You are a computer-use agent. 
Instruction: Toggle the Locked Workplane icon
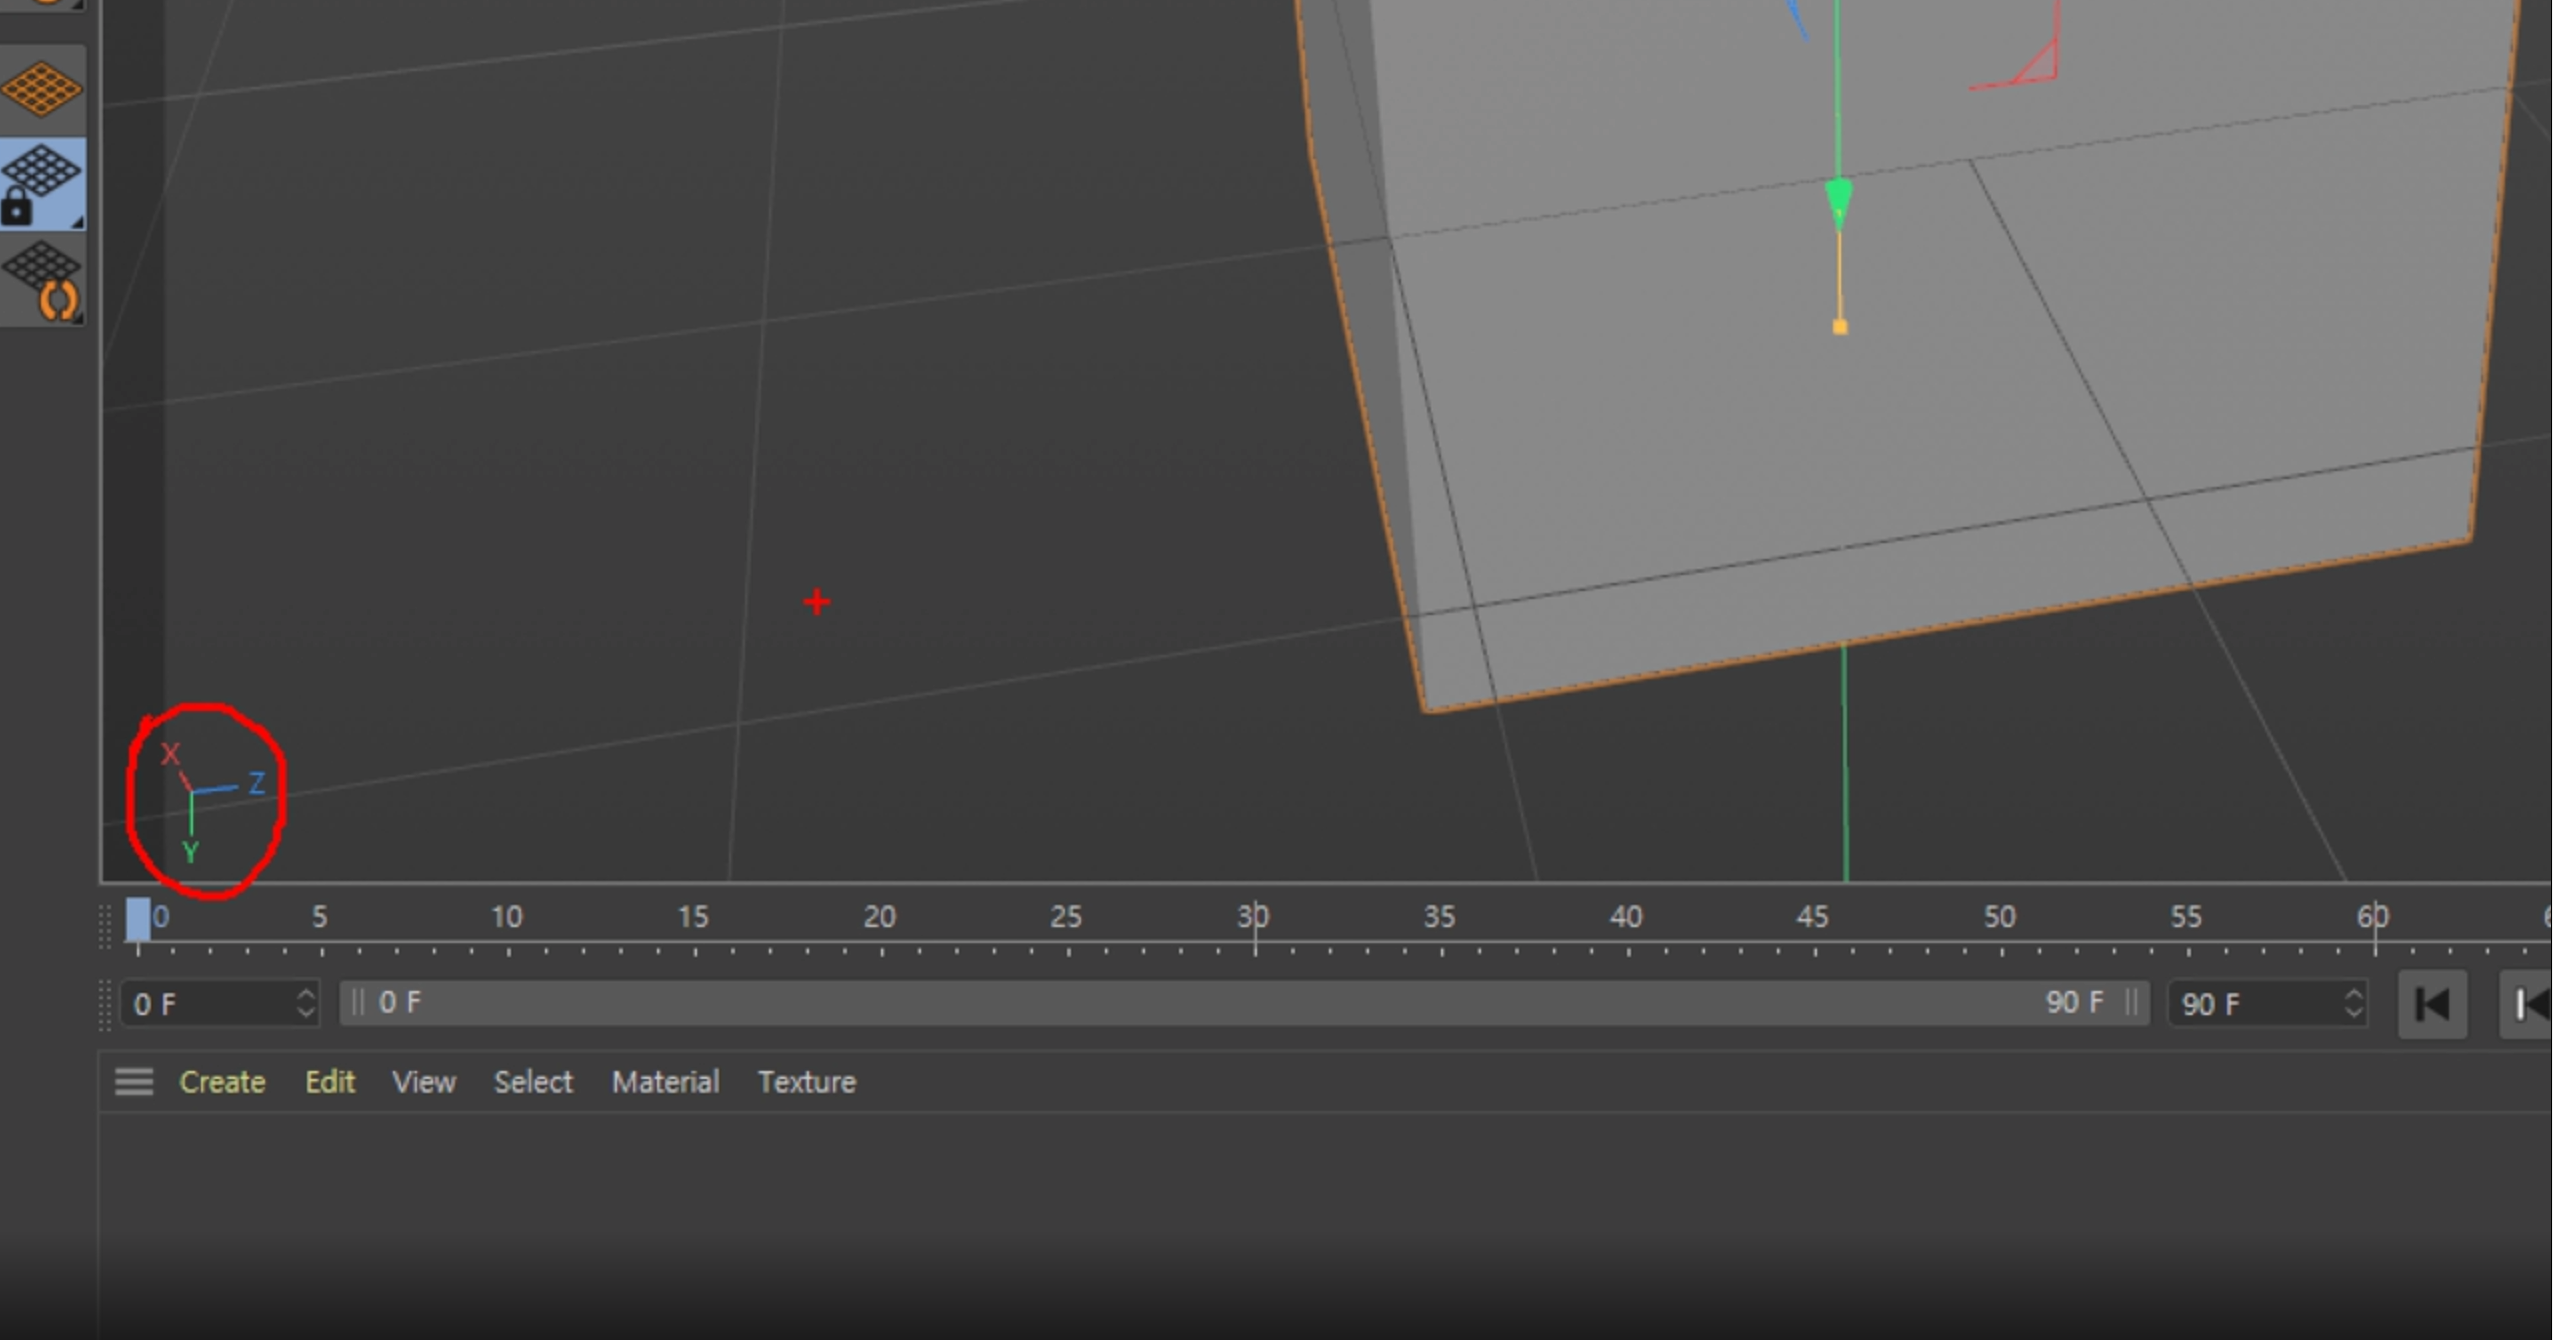(x=41, y=184)
